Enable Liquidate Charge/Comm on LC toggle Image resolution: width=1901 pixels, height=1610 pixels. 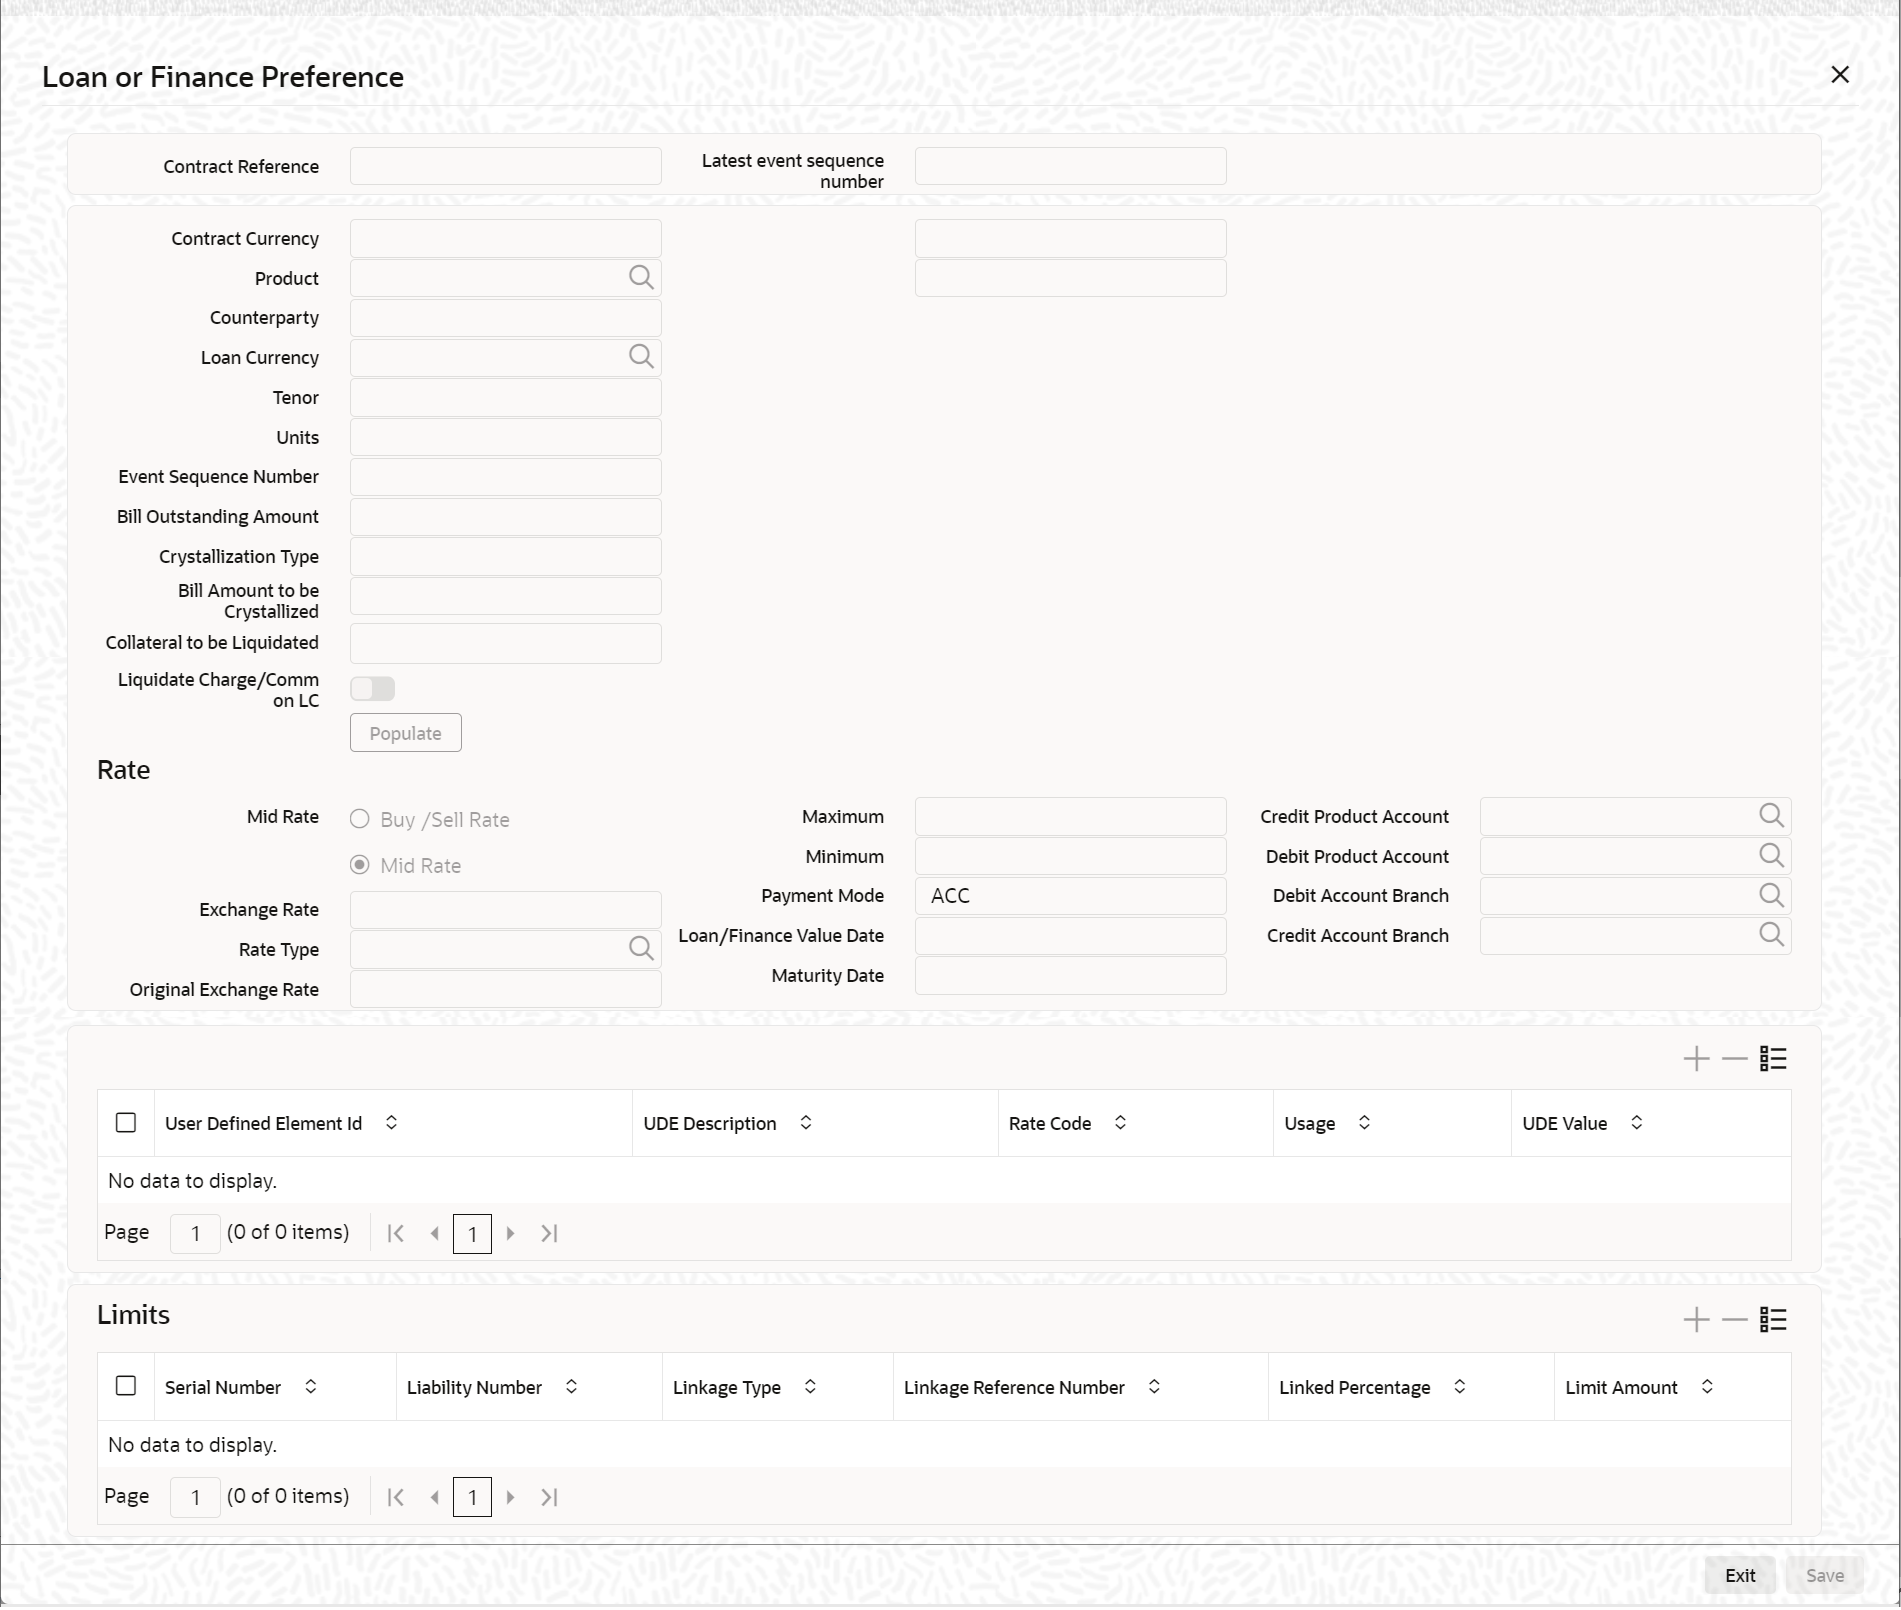(371, 688)
